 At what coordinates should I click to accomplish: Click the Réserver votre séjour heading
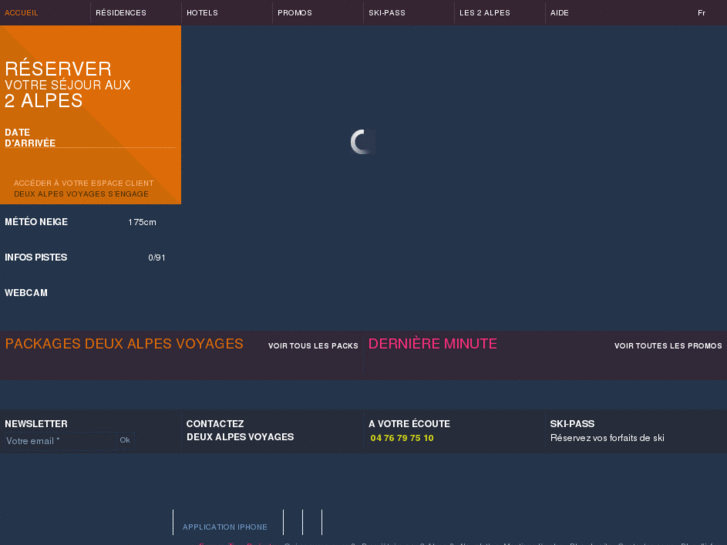click(x=68, y=84)
